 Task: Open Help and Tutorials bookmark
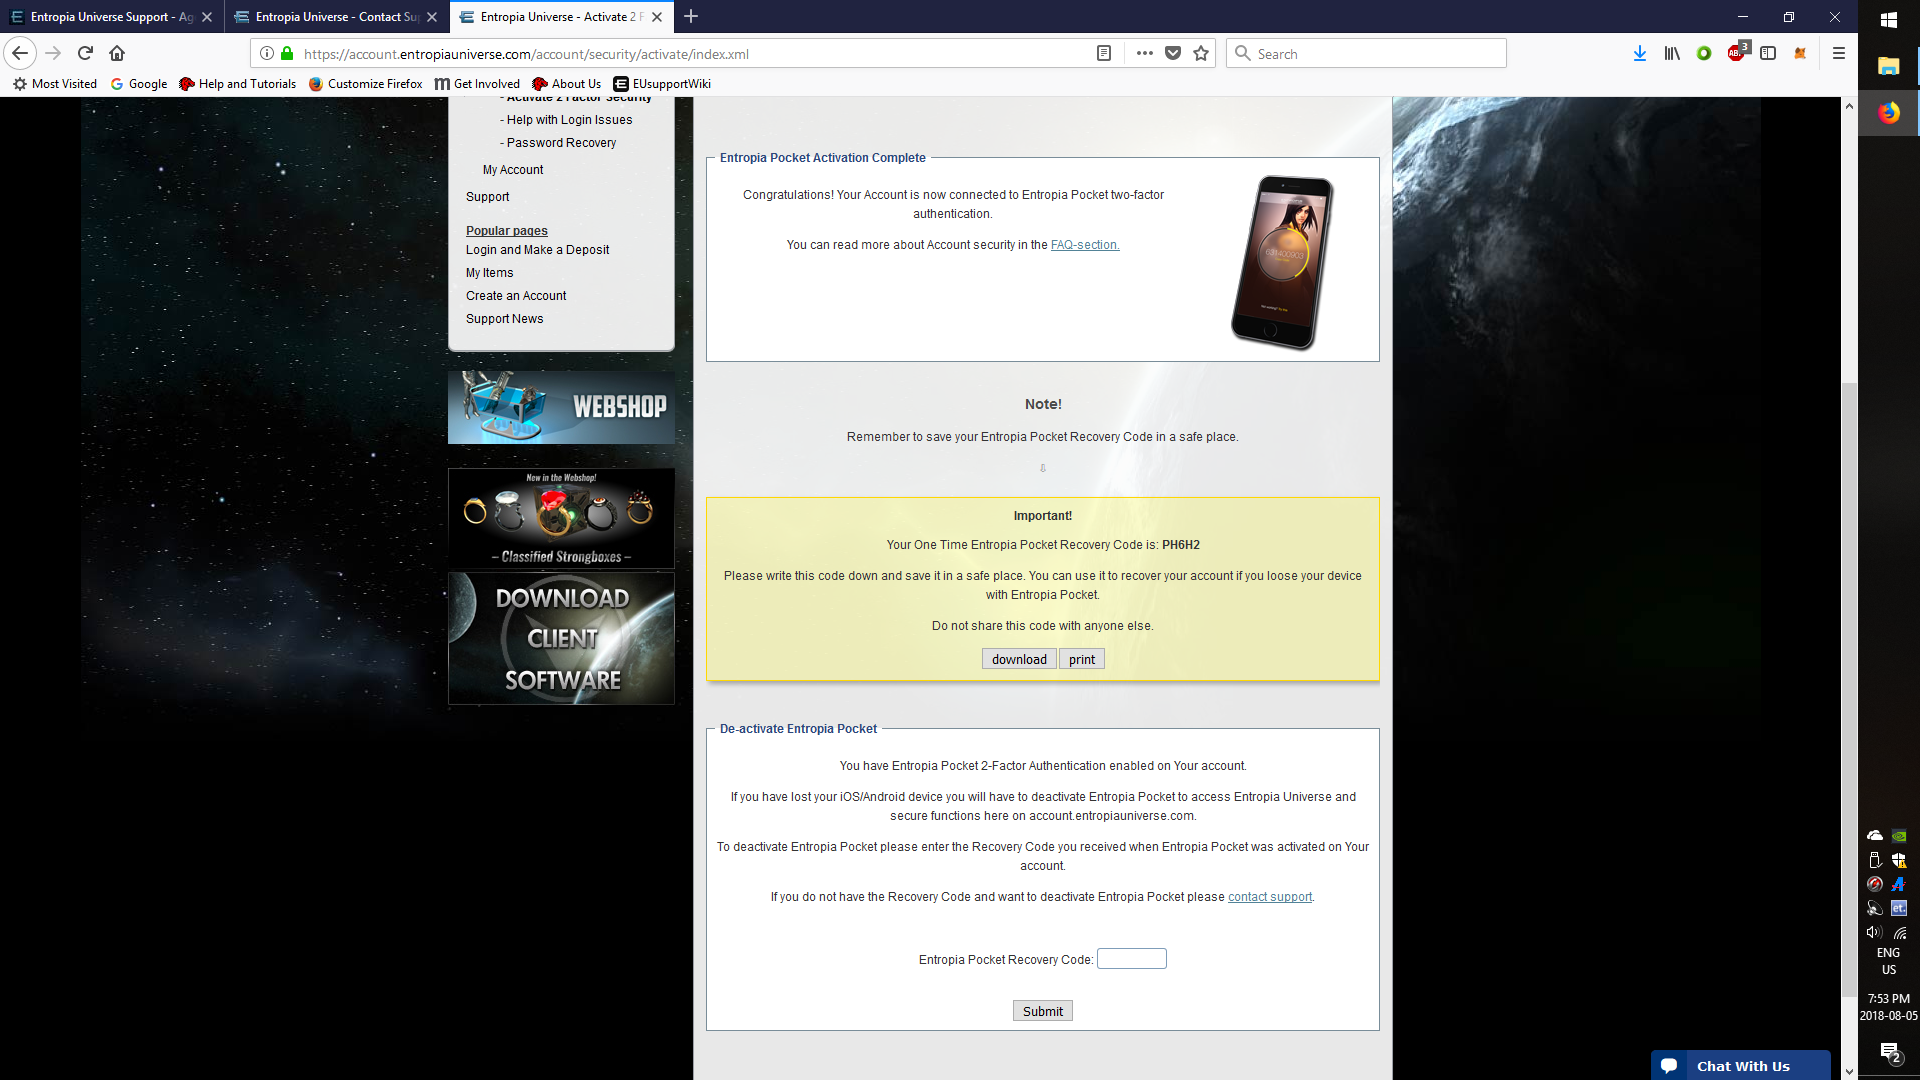pyautogui.click(x=238, y=84)
